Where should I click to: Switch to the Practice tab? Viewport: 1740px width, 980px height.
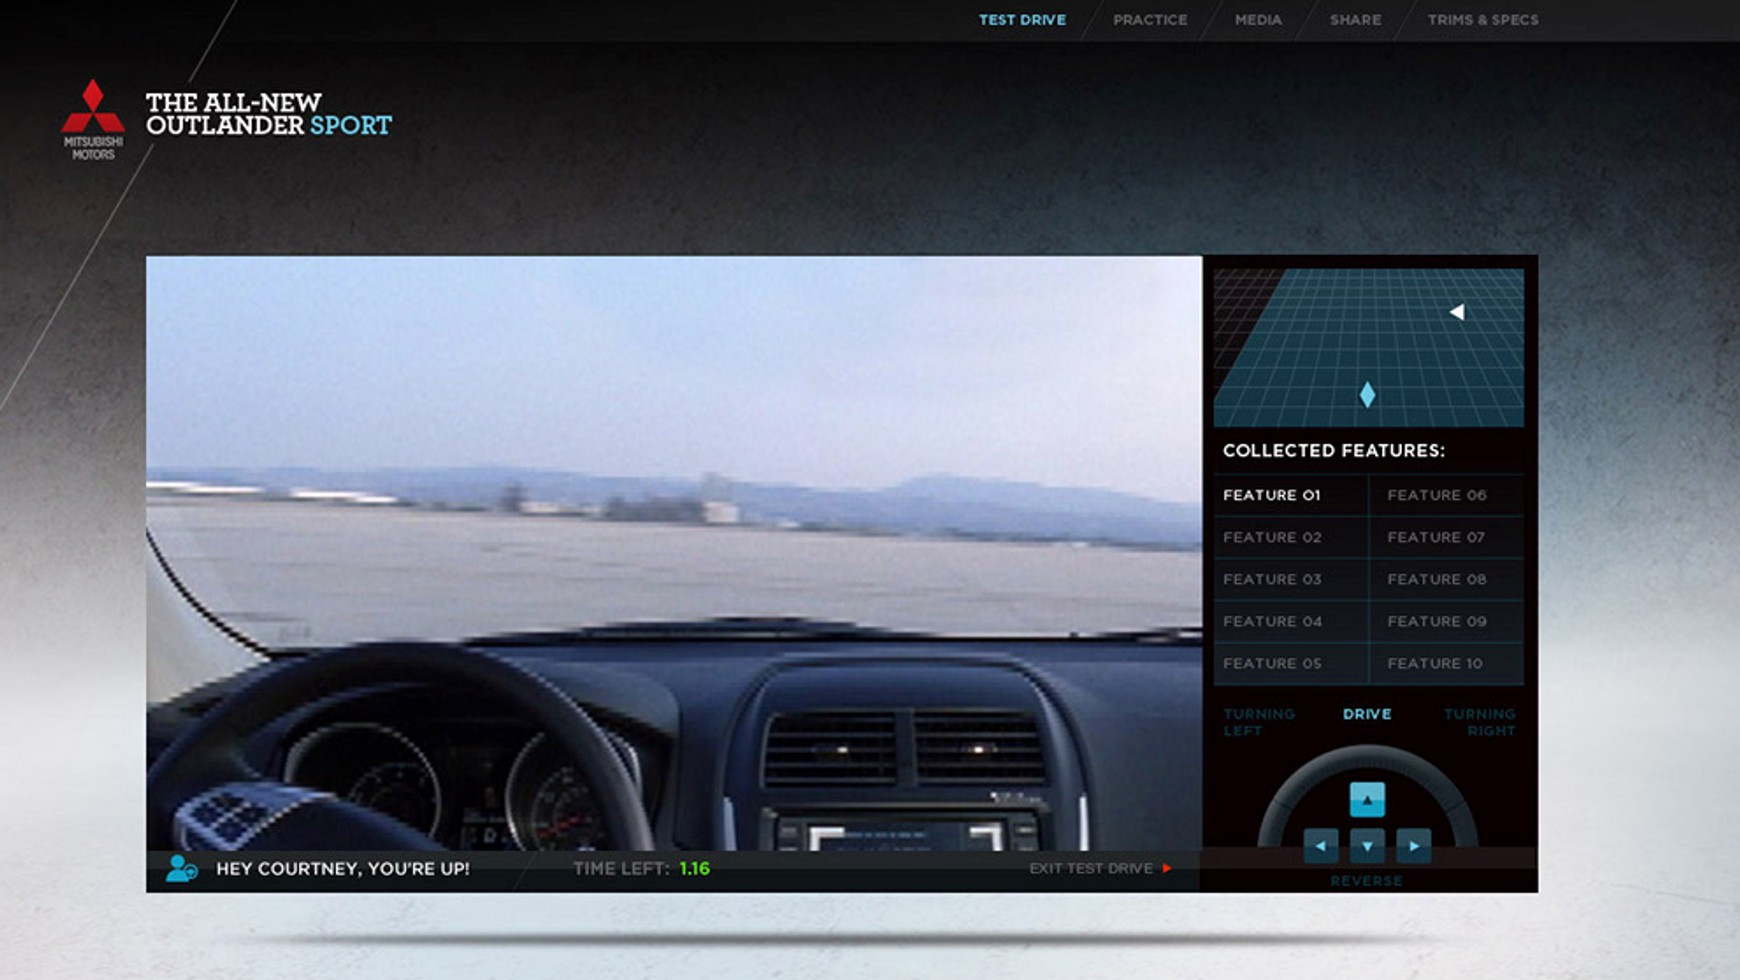1150,20
